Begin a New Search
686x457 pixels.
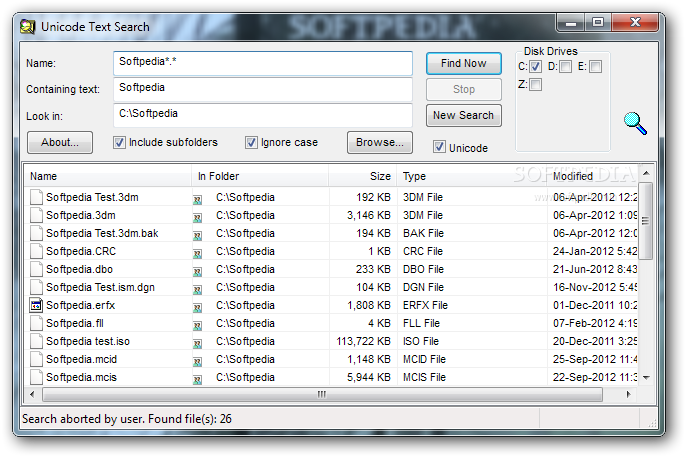pos(464,115)
